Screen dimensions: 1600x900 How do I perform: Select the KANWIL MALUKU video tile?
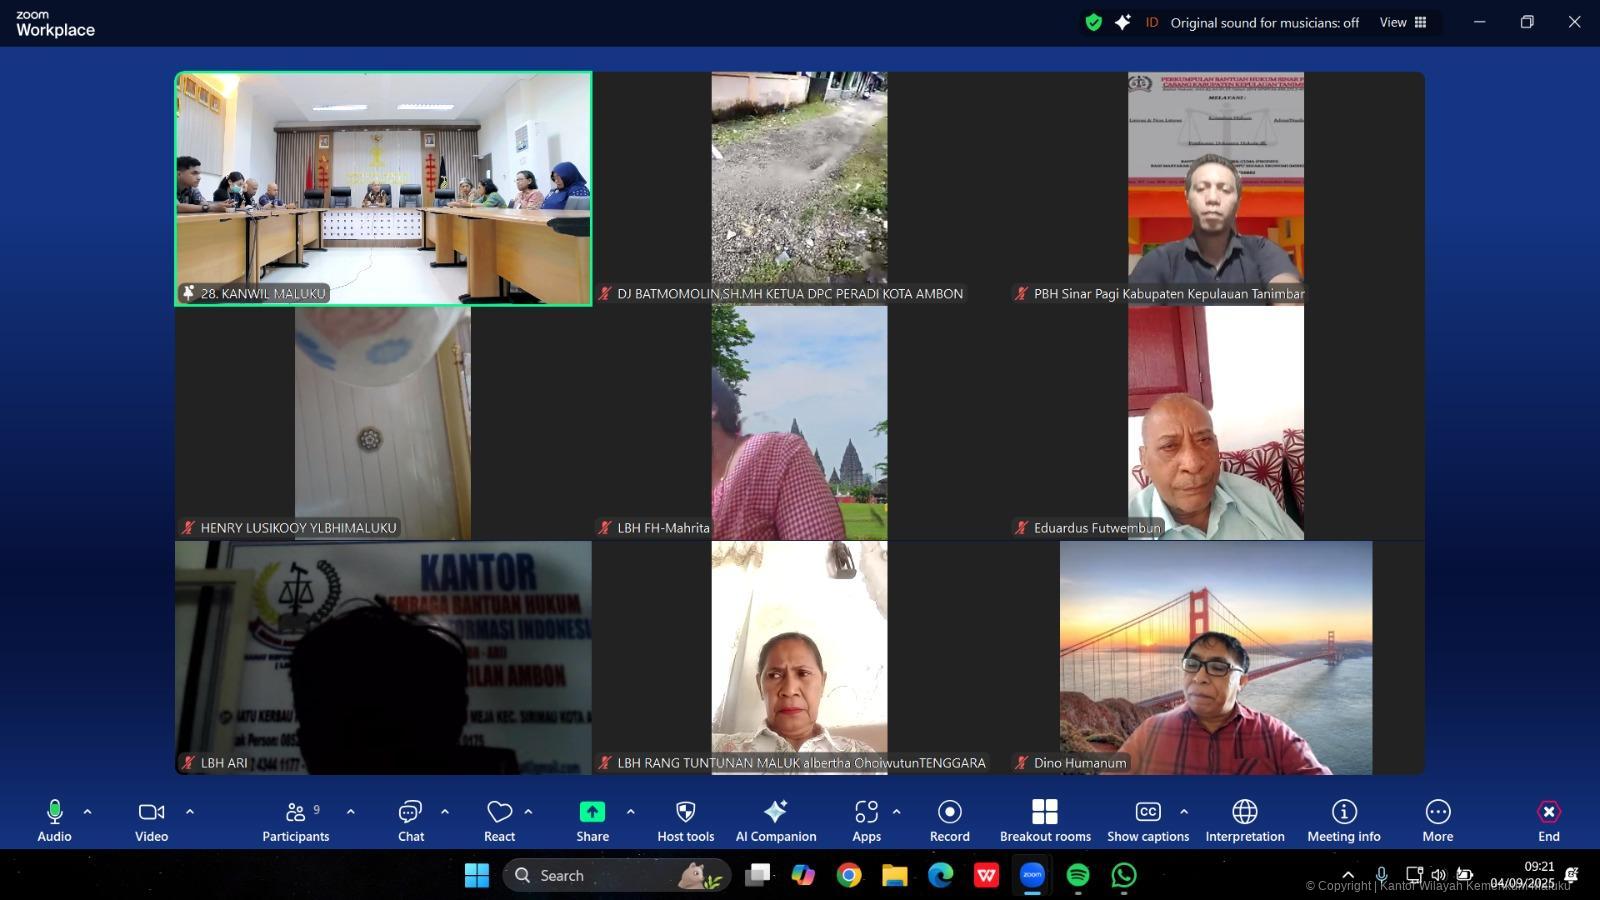(383, 188)
